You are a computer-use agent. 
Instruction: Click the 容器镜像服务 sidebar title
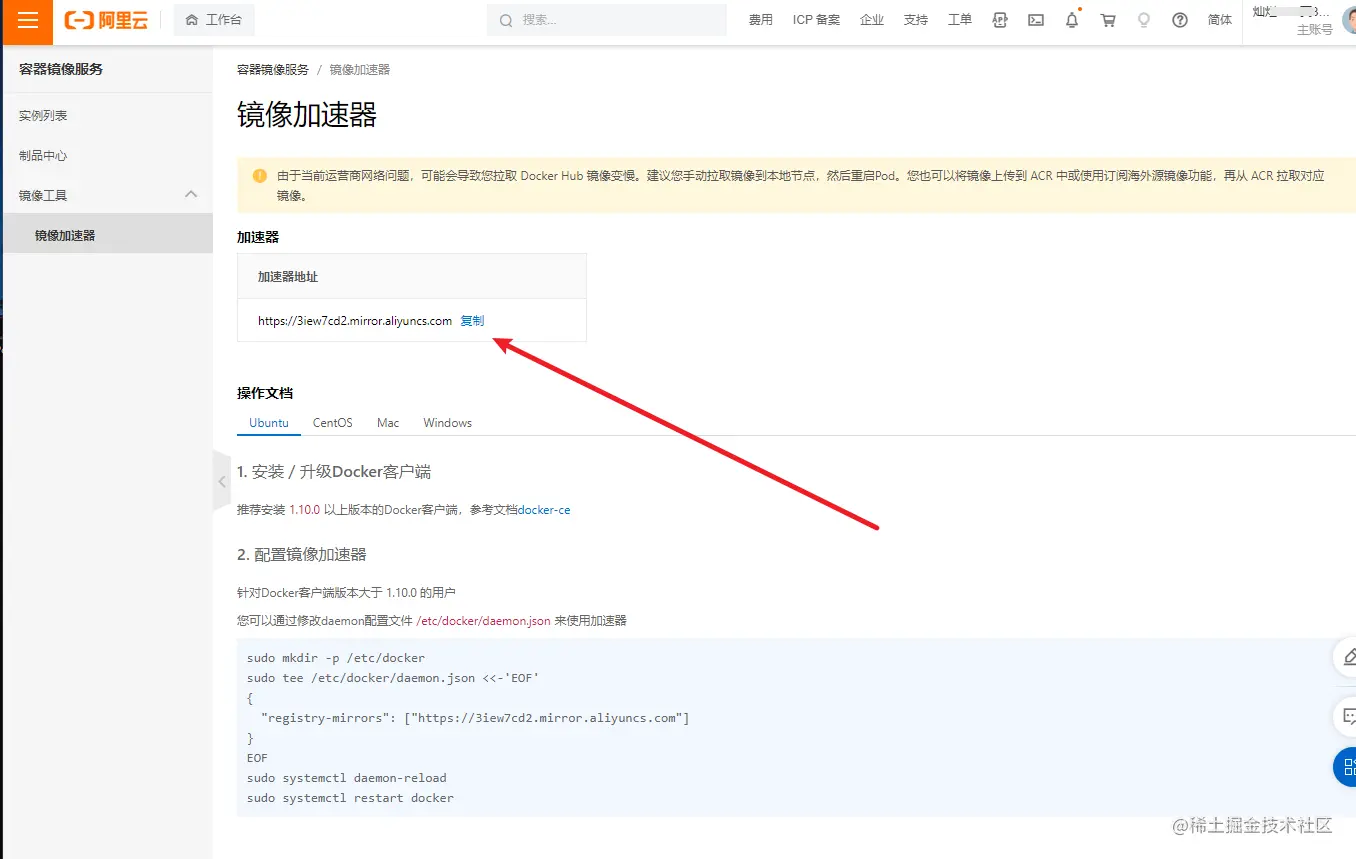[61, 69]
